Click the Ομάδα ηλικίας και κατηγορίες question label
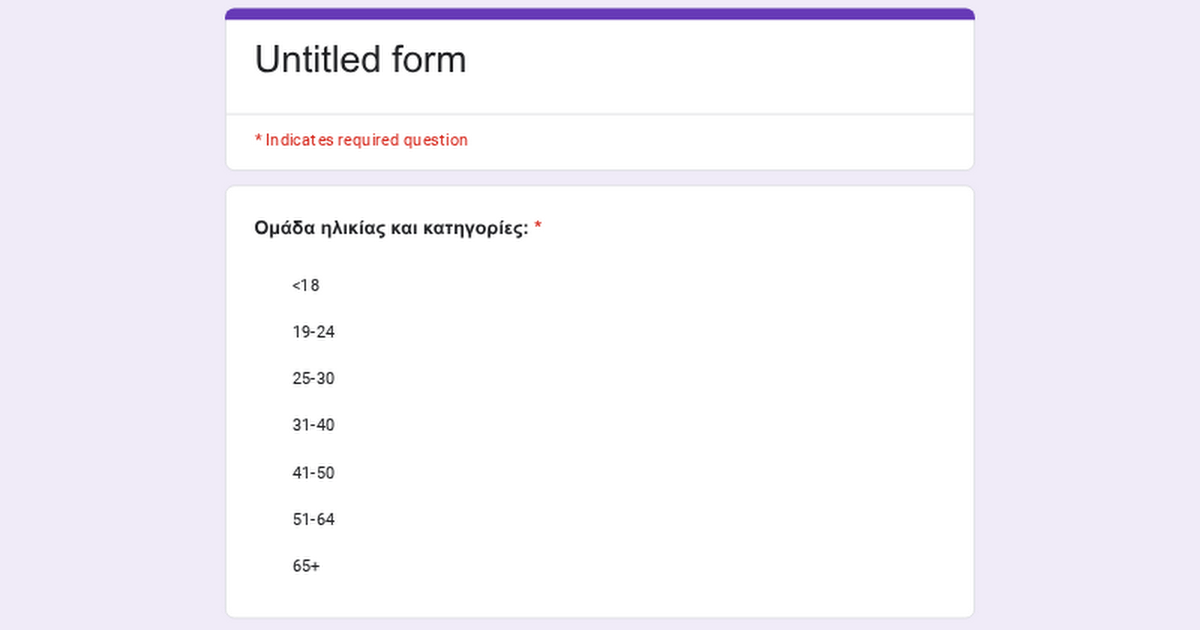The width and height of the screenshot is (1200, 630). pyautogui.click(x=391, y=228)
